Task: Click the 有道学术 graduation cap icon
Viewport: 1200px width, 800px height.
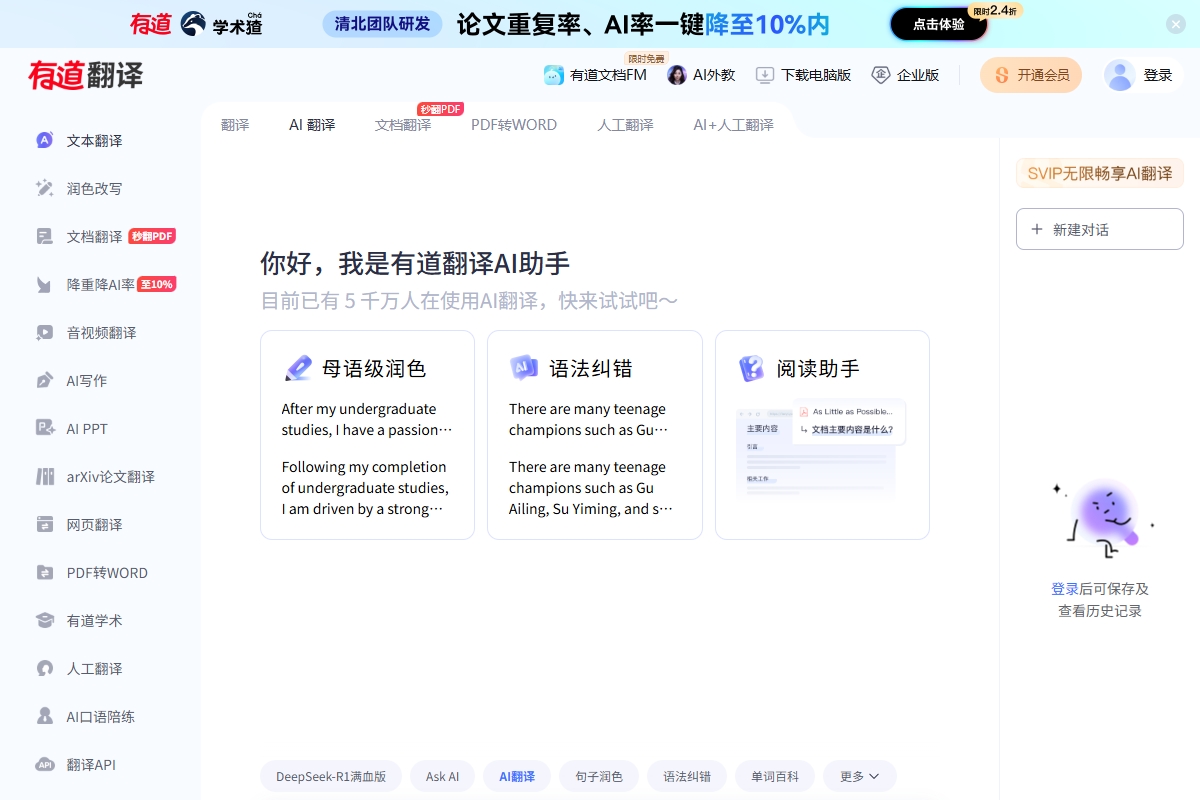Action: [44, 621]
